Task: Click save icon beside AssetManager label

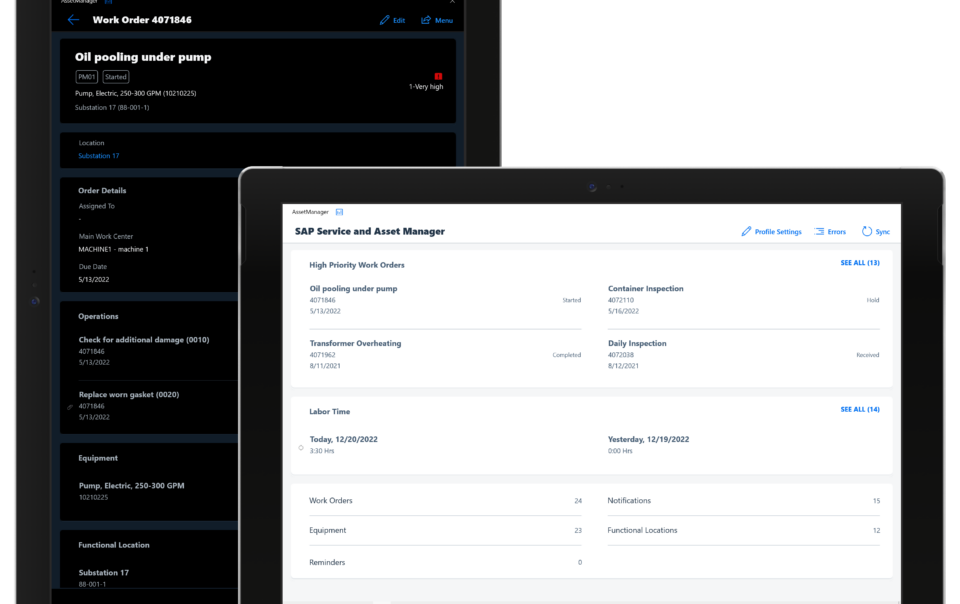Action: pyautogui.click(x=339, y=212)
